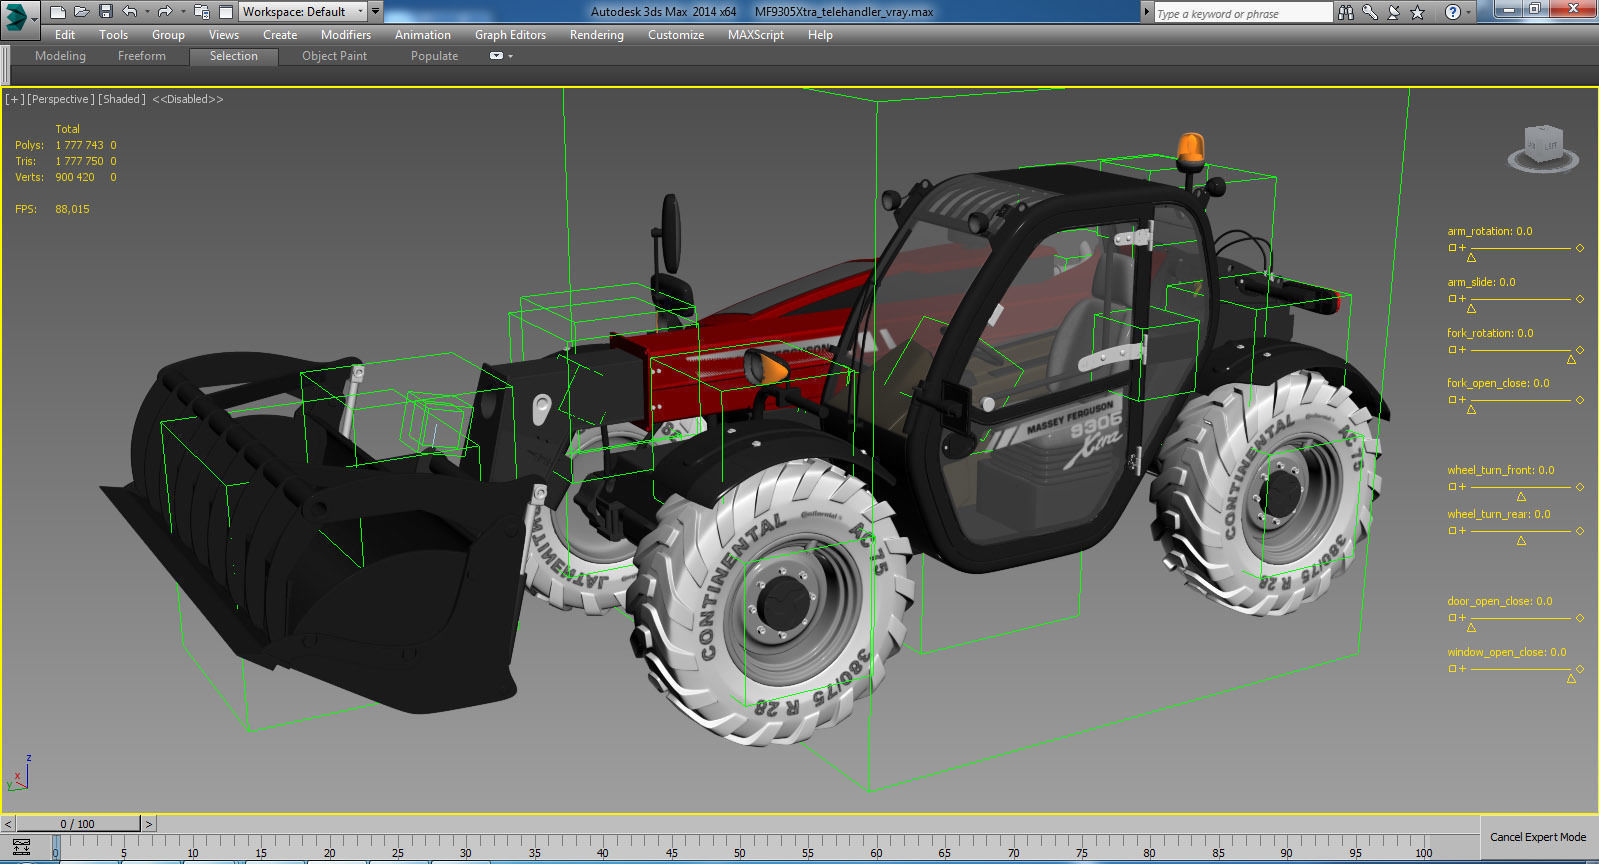Click the Help question mark icon
The image size is (1599, 864).
[x=1453, y=12]
